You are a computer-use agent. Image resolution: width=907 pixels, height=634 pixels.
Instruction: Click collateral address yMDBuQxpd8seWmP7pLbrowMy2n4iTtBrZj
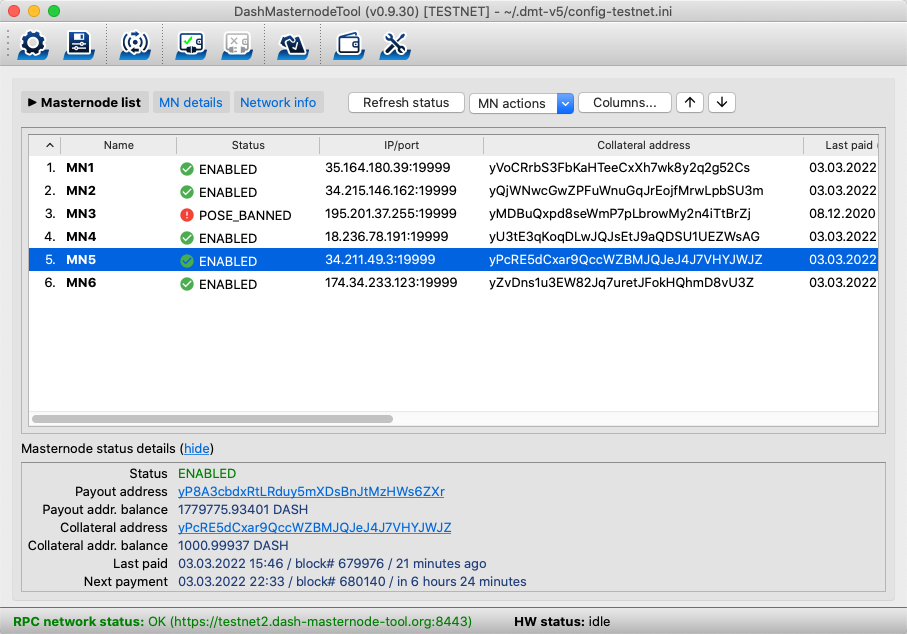coord(620,214)
